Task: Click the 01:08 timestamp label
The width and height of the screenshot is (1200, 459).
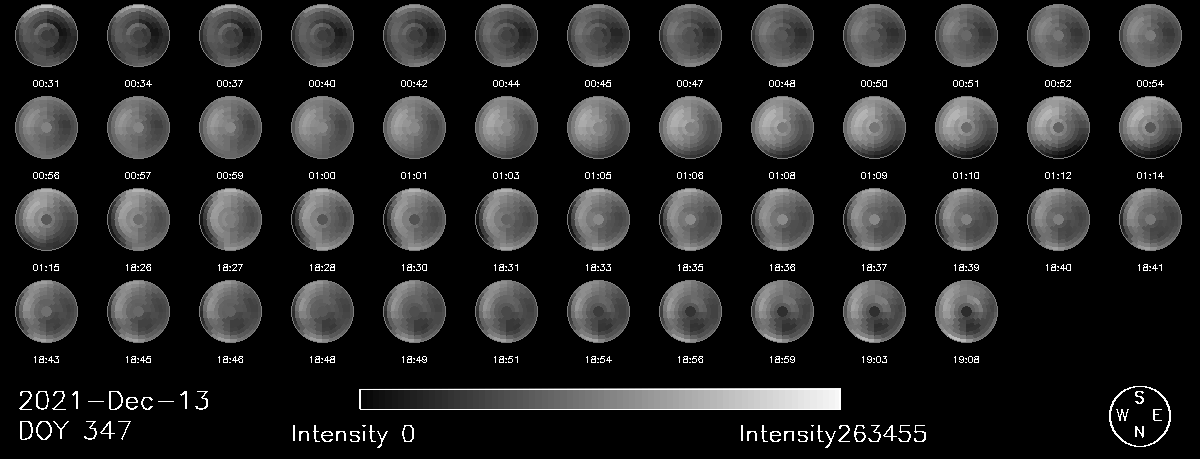Action: (782, 175)
